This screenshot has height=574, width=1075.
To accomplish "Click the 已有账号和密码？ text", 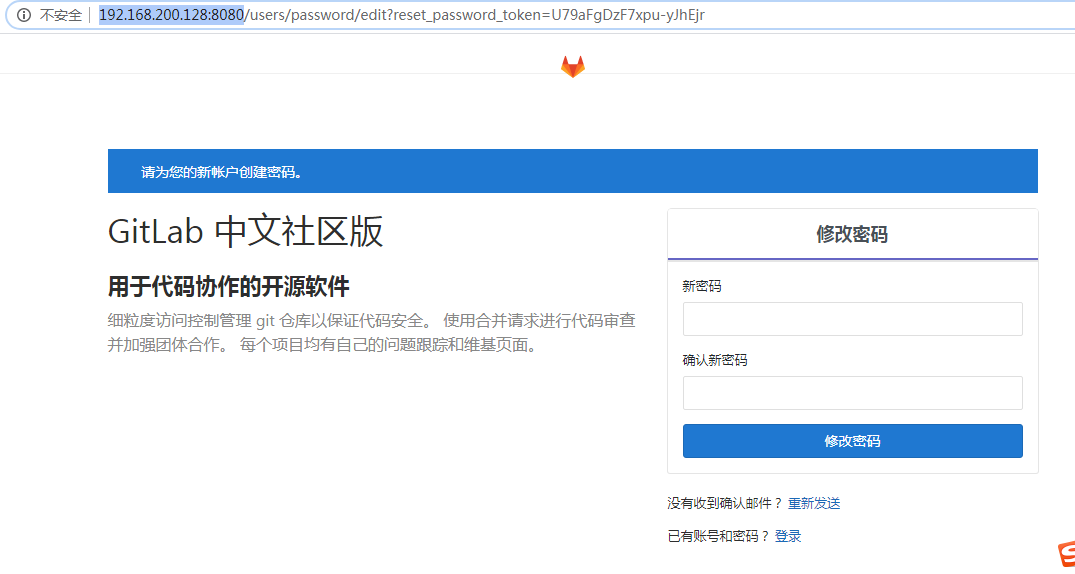I will coord(718,536).
